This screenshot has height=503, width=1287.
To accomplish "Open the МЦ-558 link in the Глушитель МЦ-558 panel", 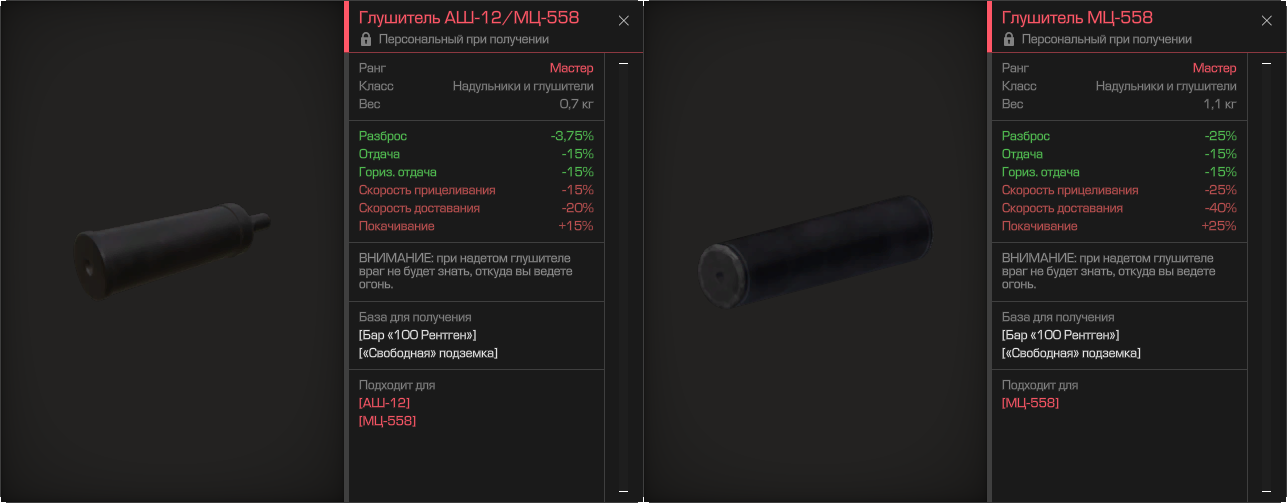I will pyautogui.click(x=1030, y=403).
